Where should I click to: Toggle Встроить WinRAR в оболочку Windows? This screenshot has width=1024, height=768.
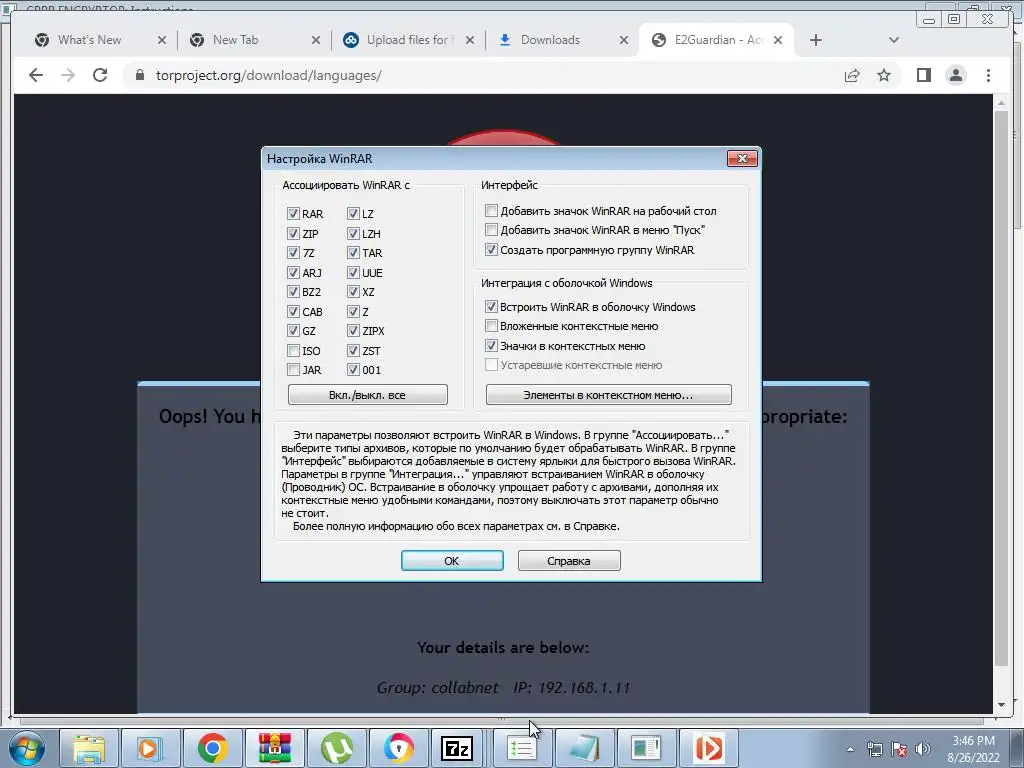(x=491, y=306)
